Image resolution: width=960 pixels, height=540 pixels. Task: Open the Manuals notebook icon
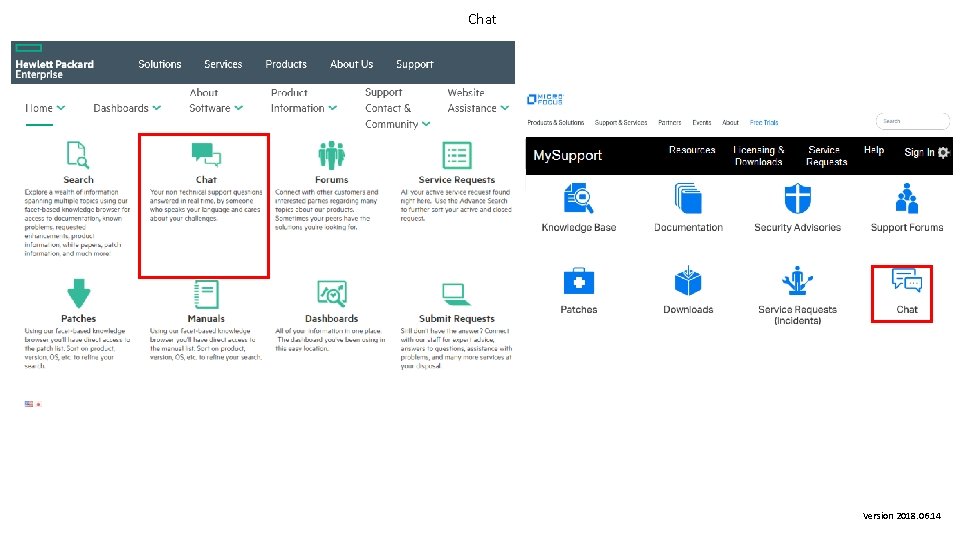[206, 294]
